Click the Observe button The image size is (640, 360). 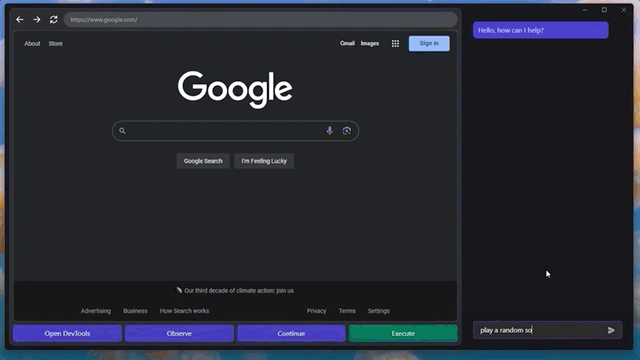(x=179, y=333)
